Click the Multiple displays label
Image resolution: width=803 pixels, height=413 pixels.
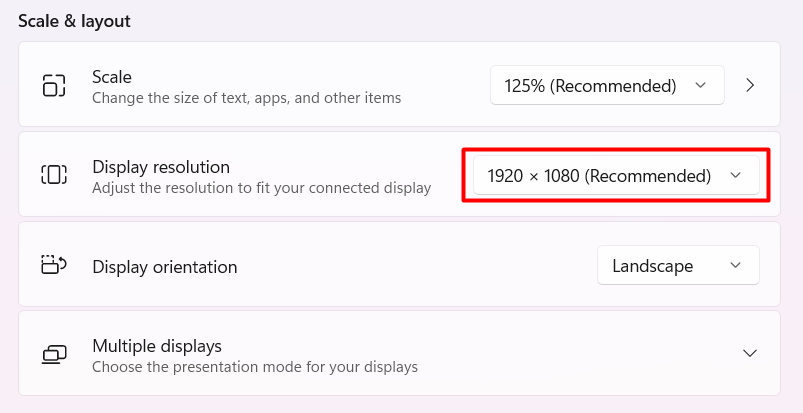coord(157,345)
